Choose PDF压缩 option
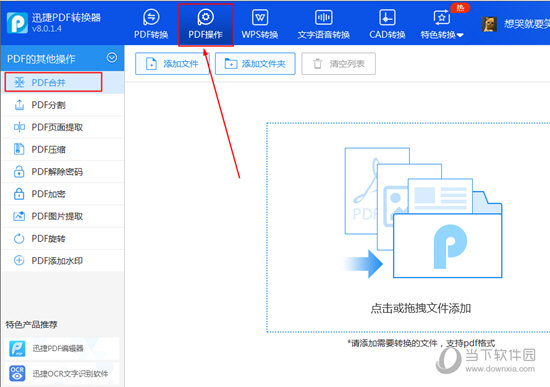This screenshot has height=387, width=550. click(x=62, y=149)
